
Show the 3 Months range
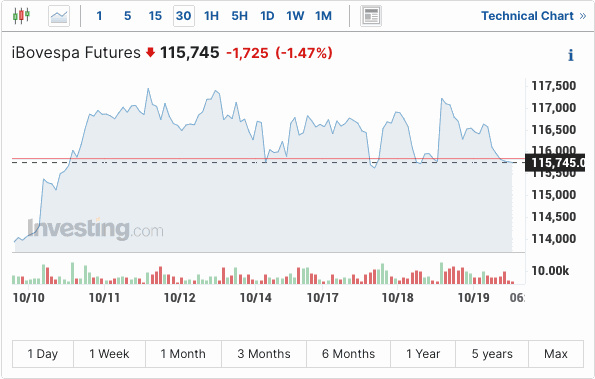coord(264,354)
